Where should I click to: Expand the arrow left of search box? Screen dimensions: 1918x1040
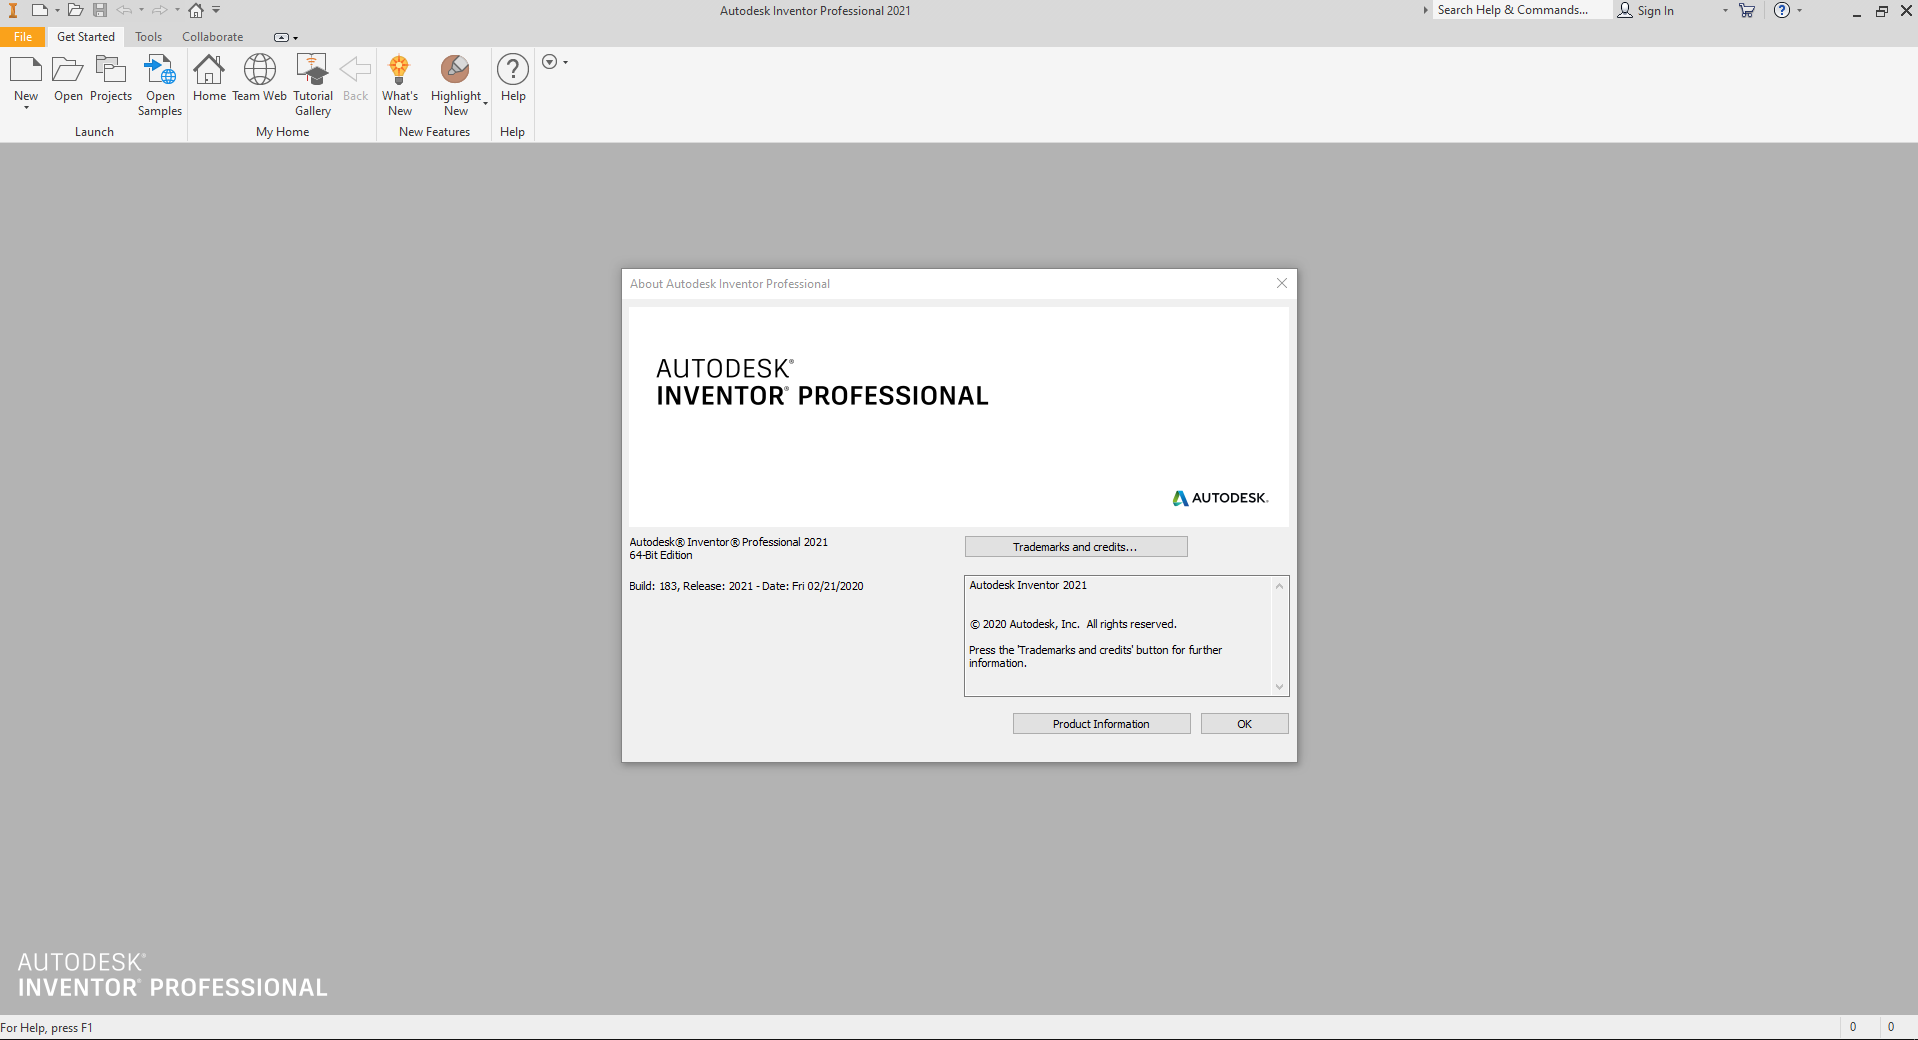coord(1426,10)
